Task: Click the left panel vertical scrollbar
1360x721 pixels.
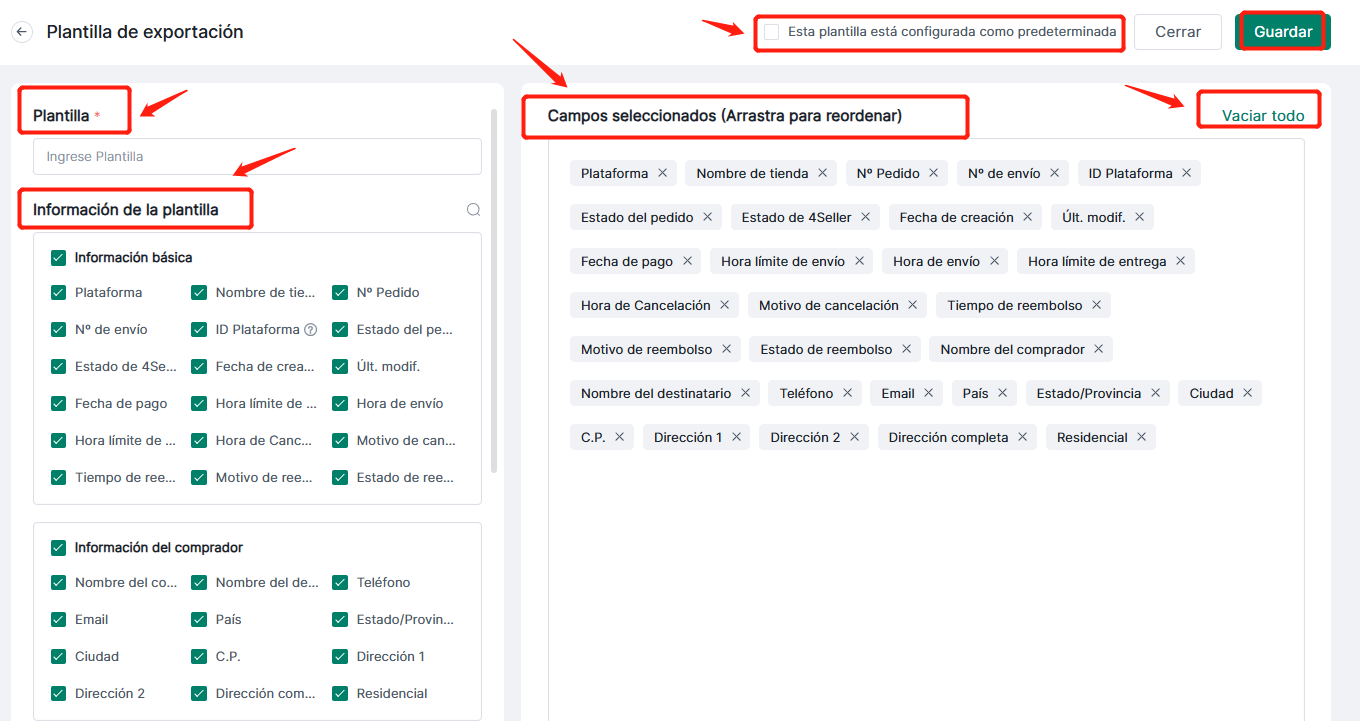Action: pos(494,290)
